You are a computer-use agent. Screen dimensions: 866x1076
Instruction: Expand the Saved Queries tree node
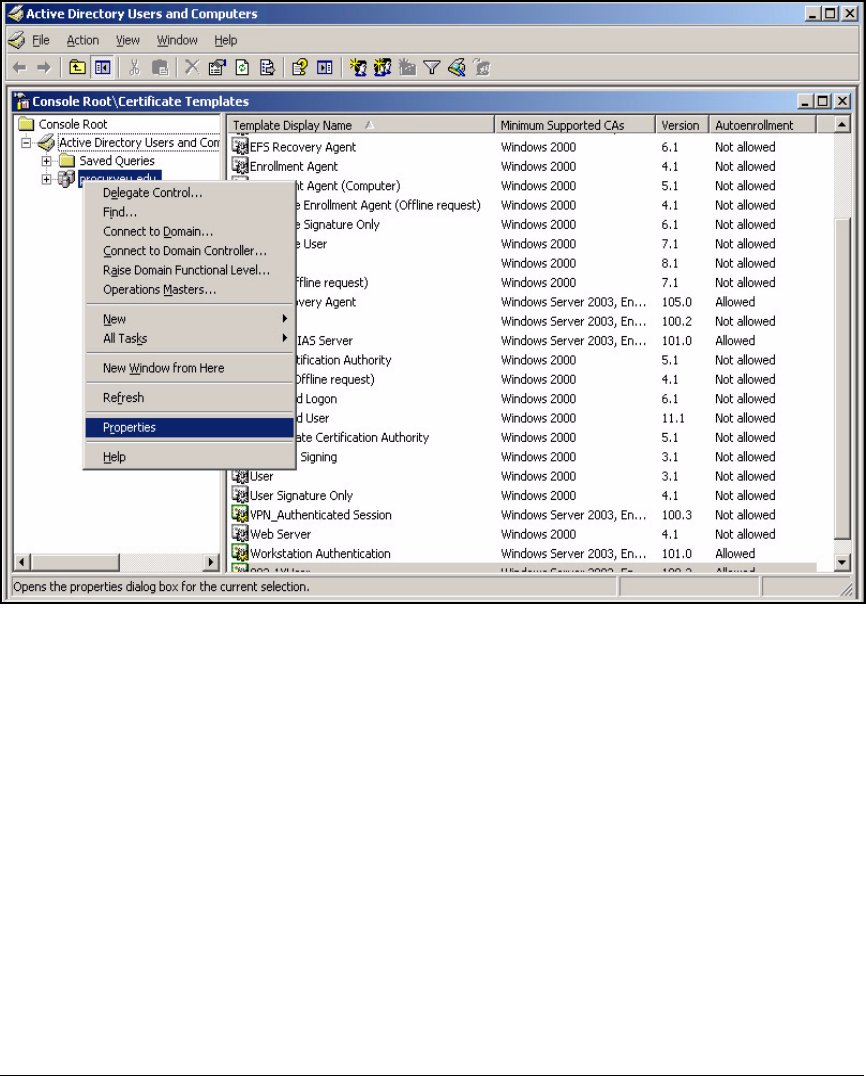47,161
